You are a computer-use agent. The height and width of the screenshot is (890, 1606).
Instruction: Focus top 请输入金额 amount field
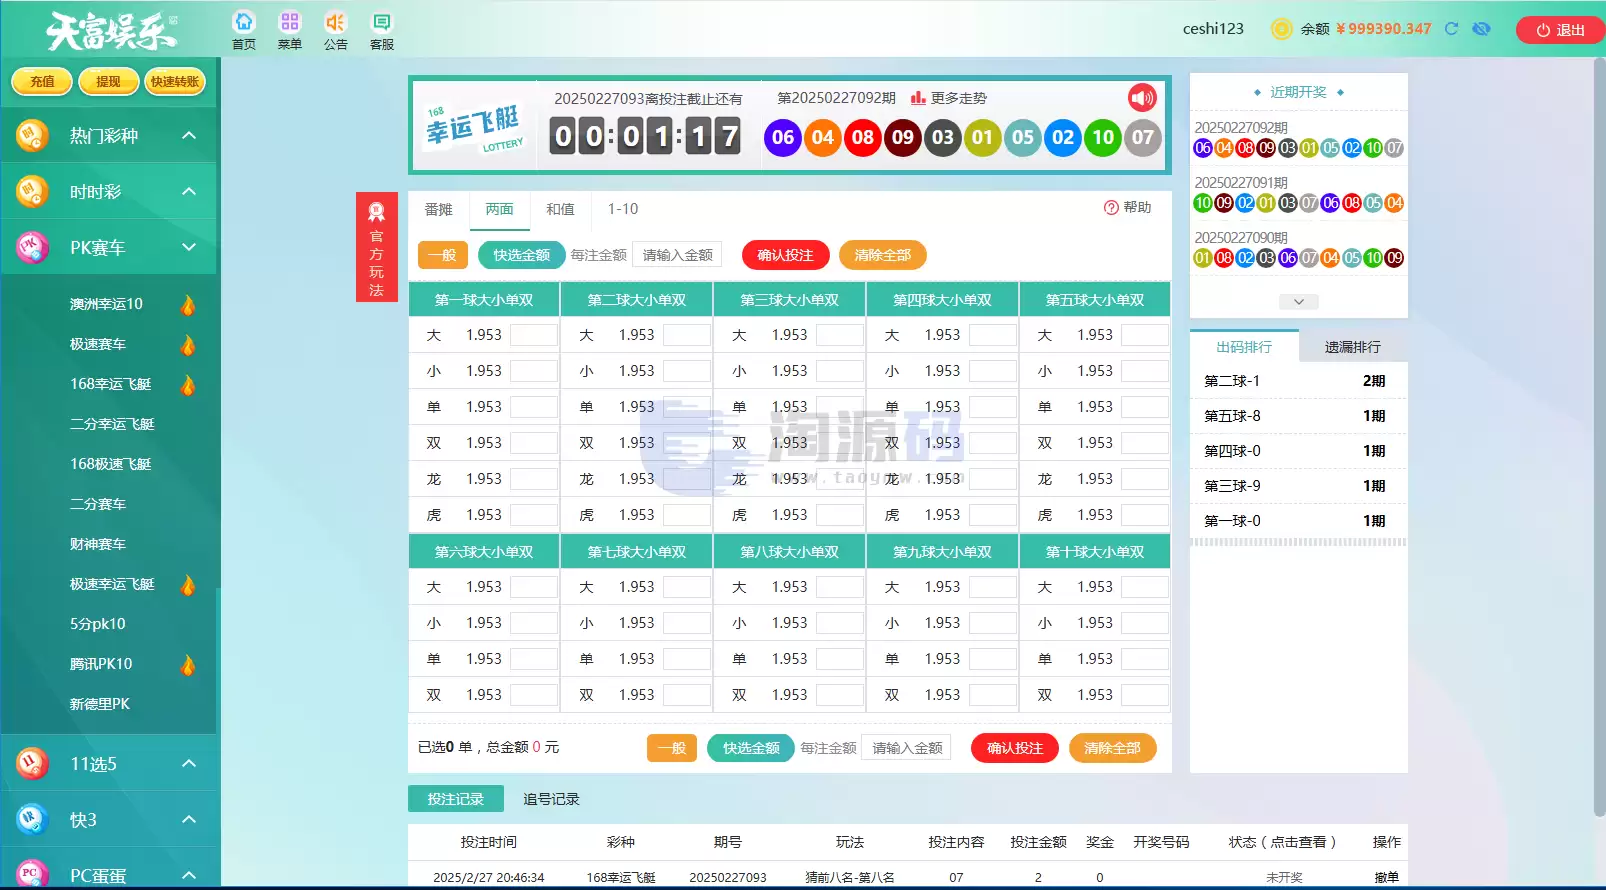click(678, 255)
